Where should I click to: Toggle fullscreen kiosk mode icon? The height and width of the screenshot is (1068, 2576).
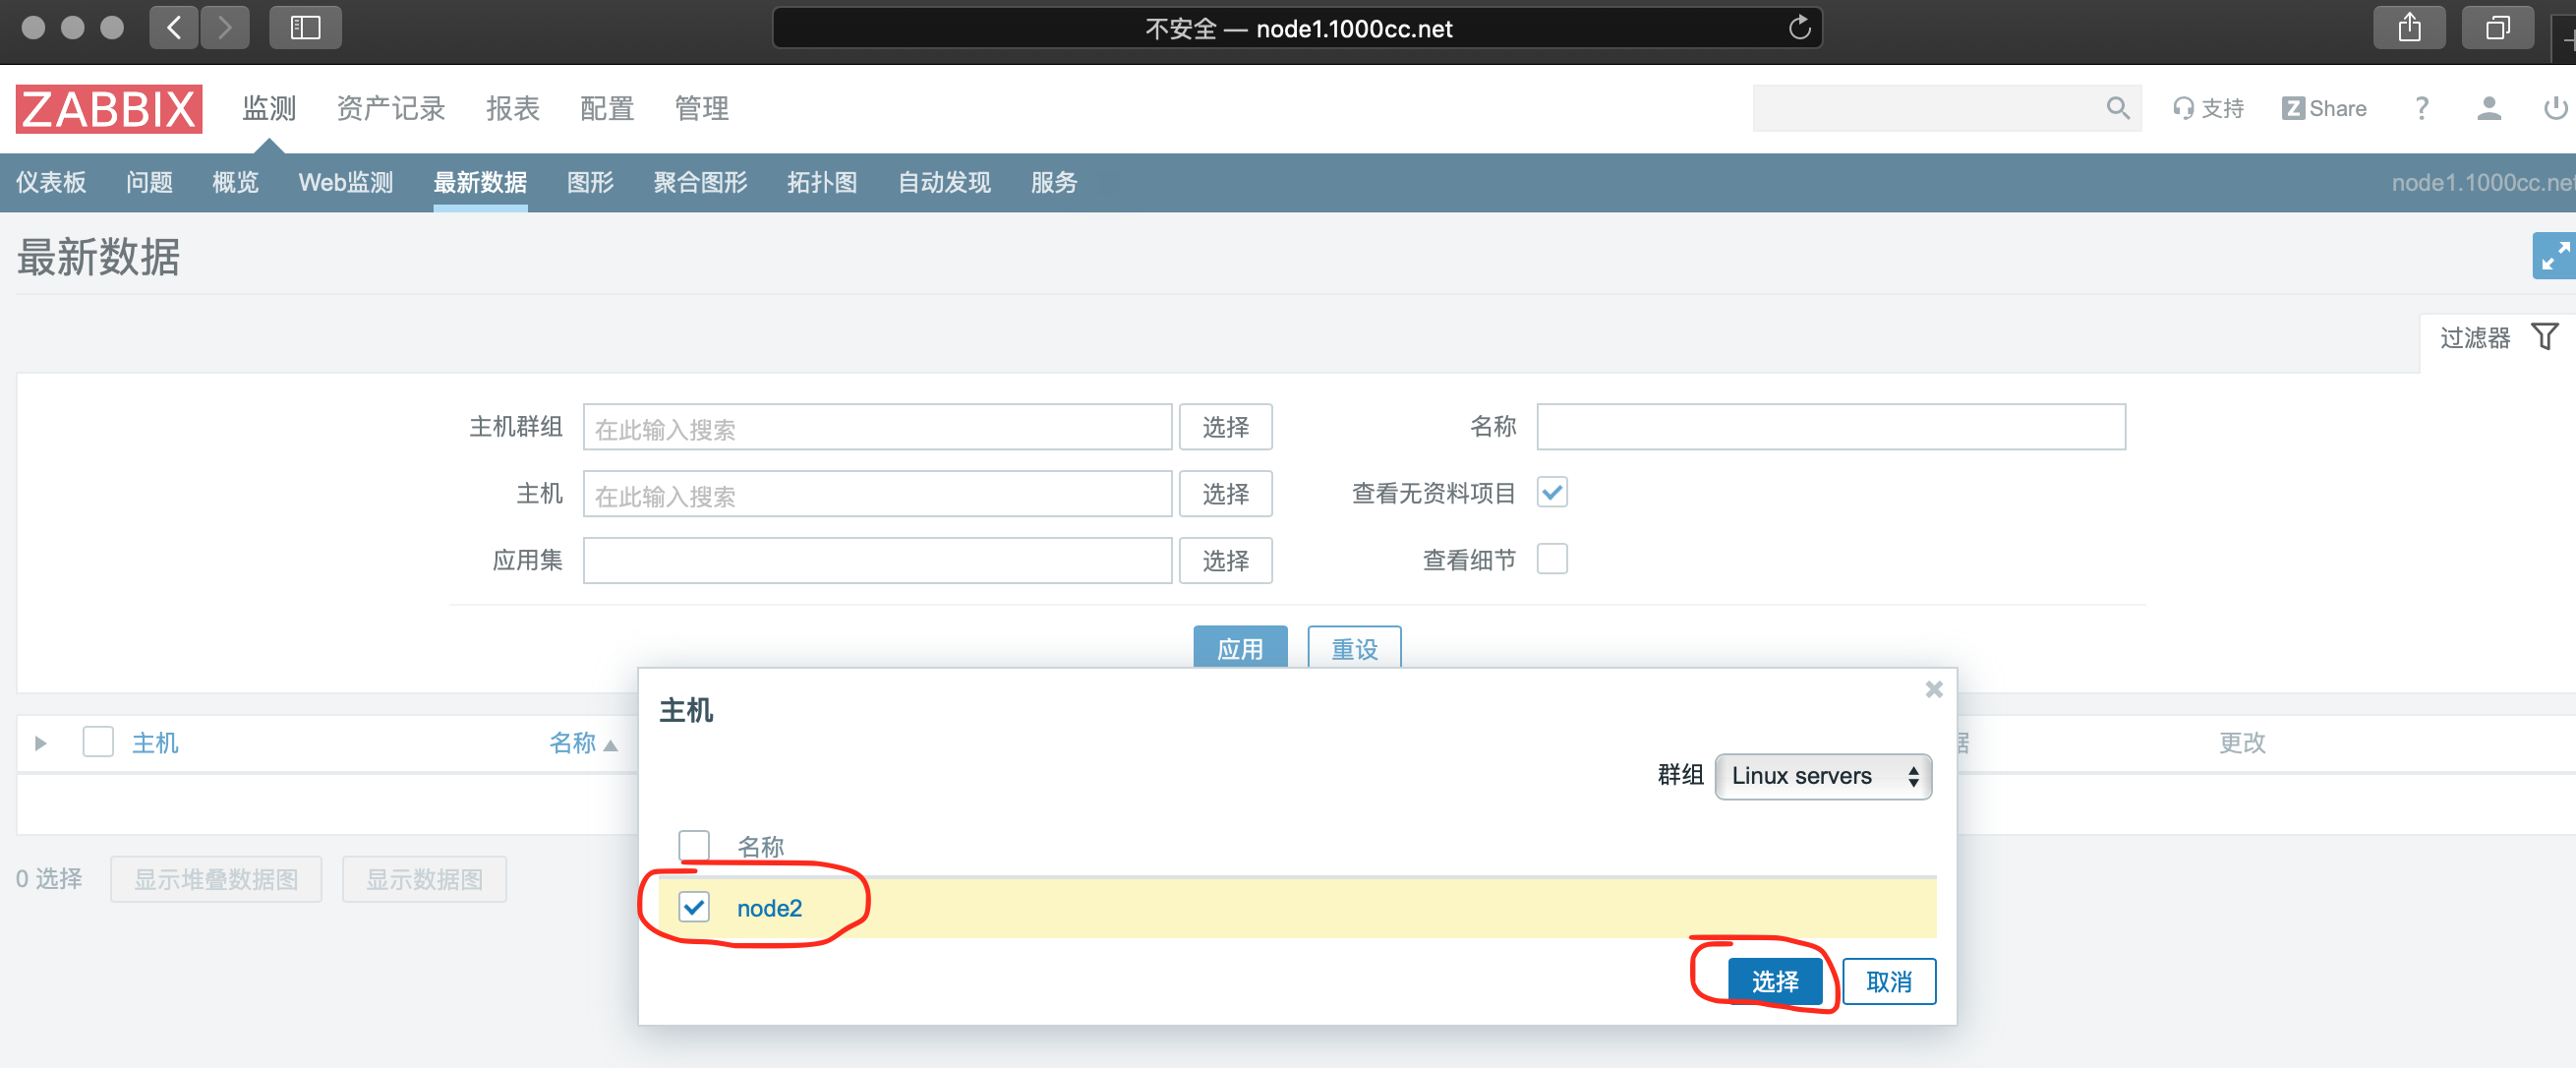[x=2553, y=256]
